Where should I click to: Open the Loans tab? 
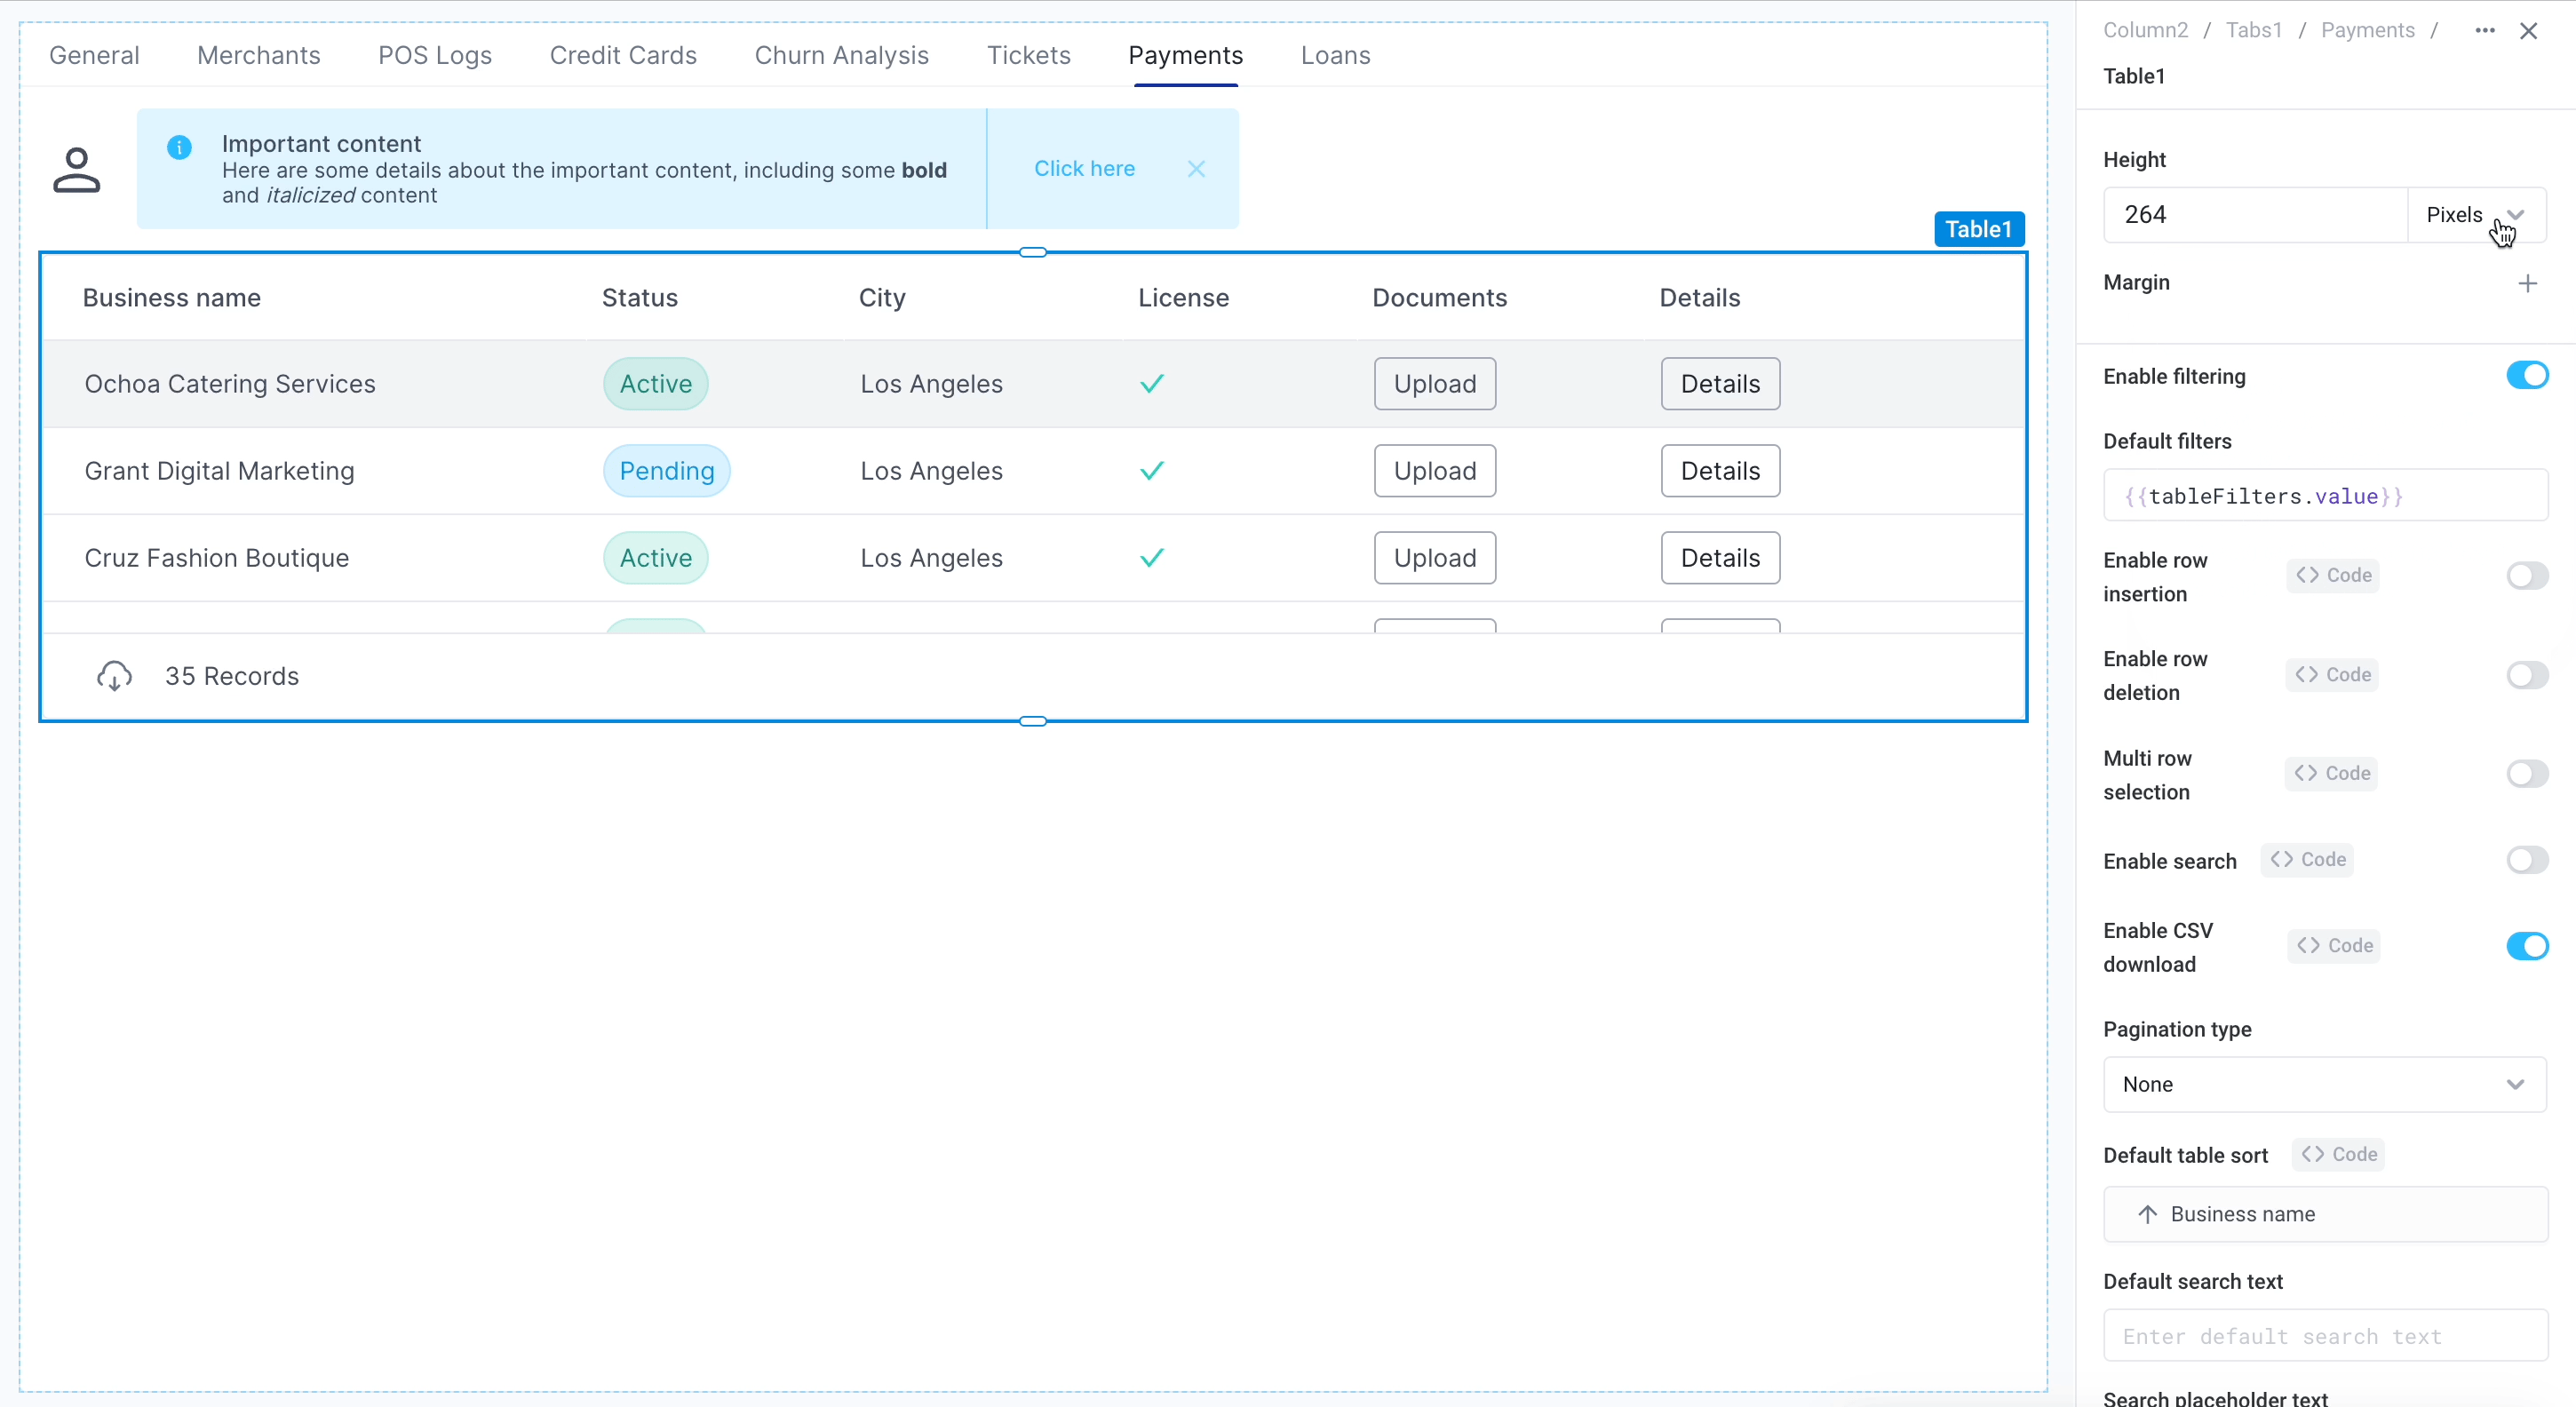(x=1335, y=55)
